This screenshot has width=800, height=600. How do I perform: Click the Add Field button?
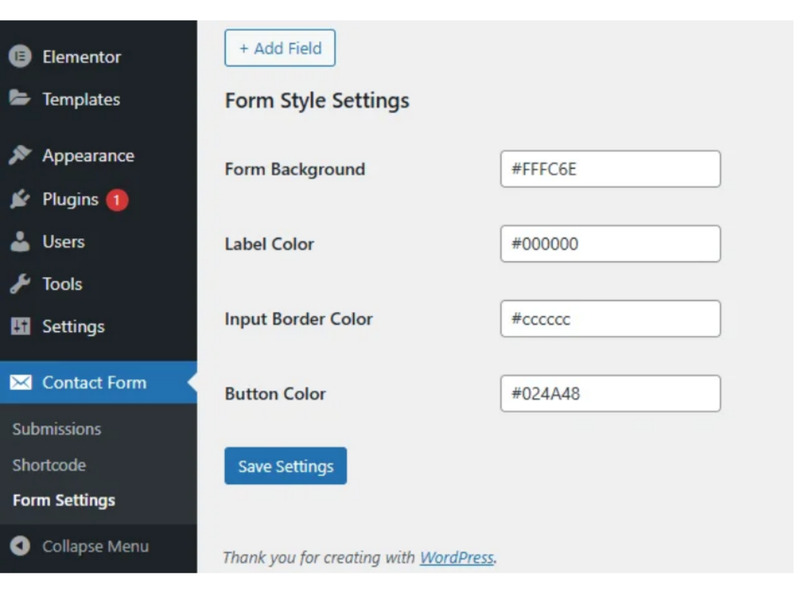(280, 48)
